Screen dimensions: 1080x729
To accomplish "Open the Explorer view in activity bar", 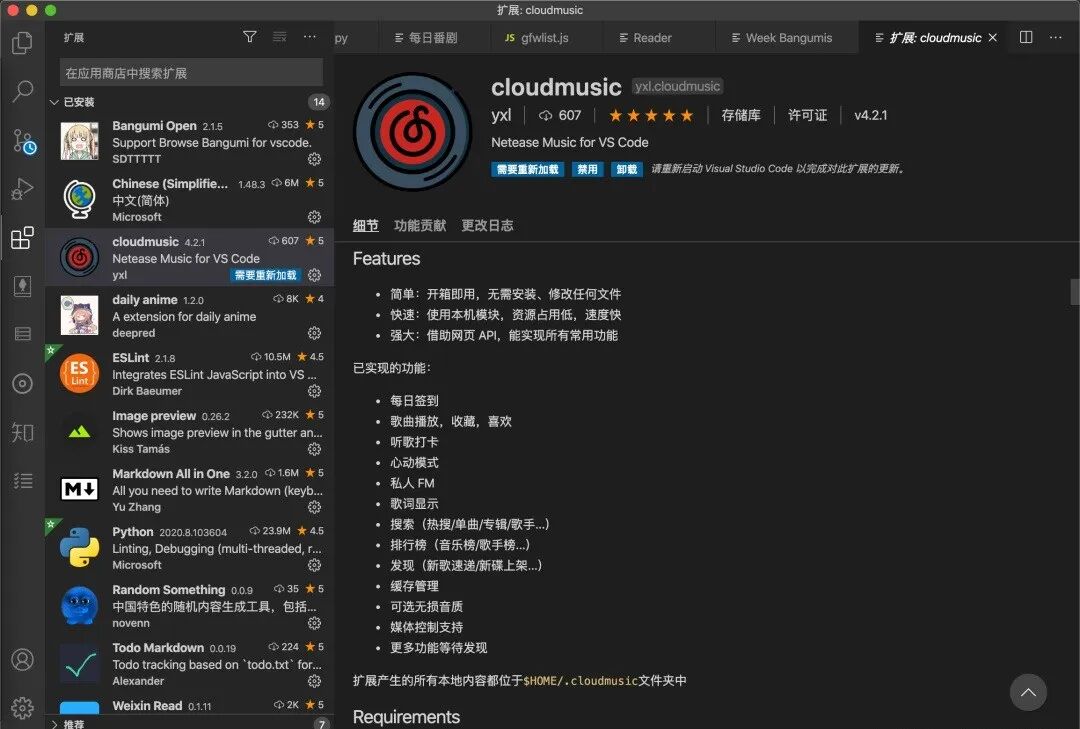I will point(22,43).
